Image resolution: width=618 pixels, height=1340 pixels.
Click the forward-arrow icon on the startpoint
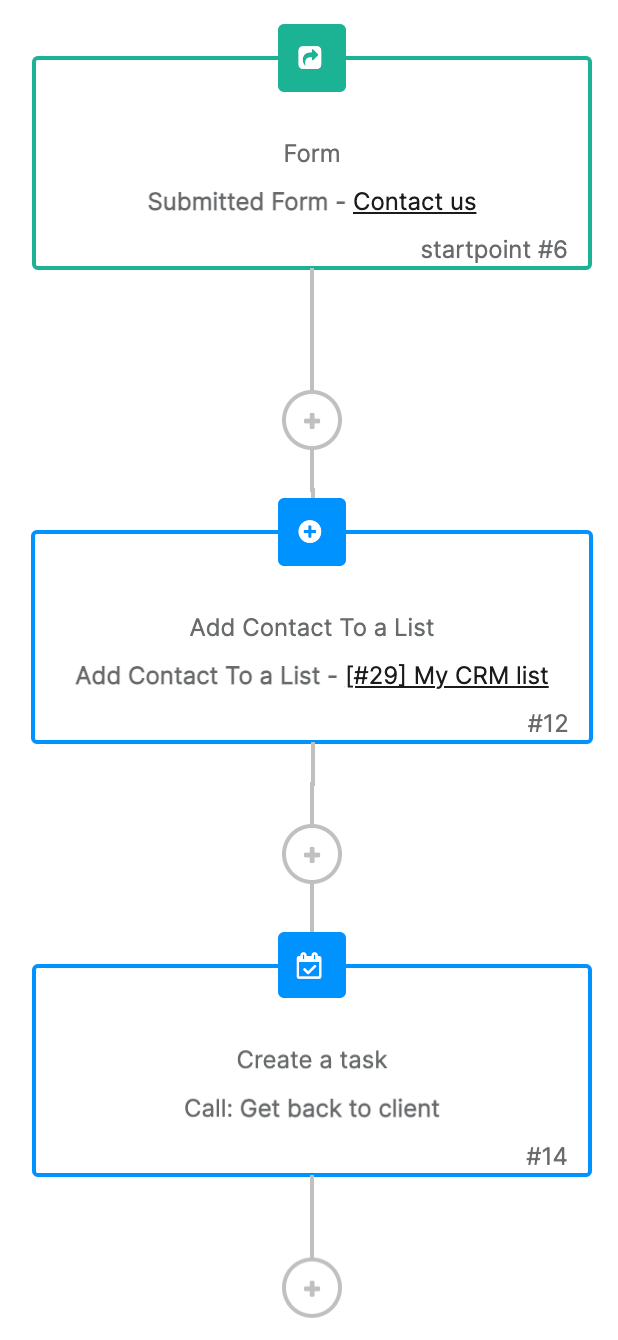311,58
